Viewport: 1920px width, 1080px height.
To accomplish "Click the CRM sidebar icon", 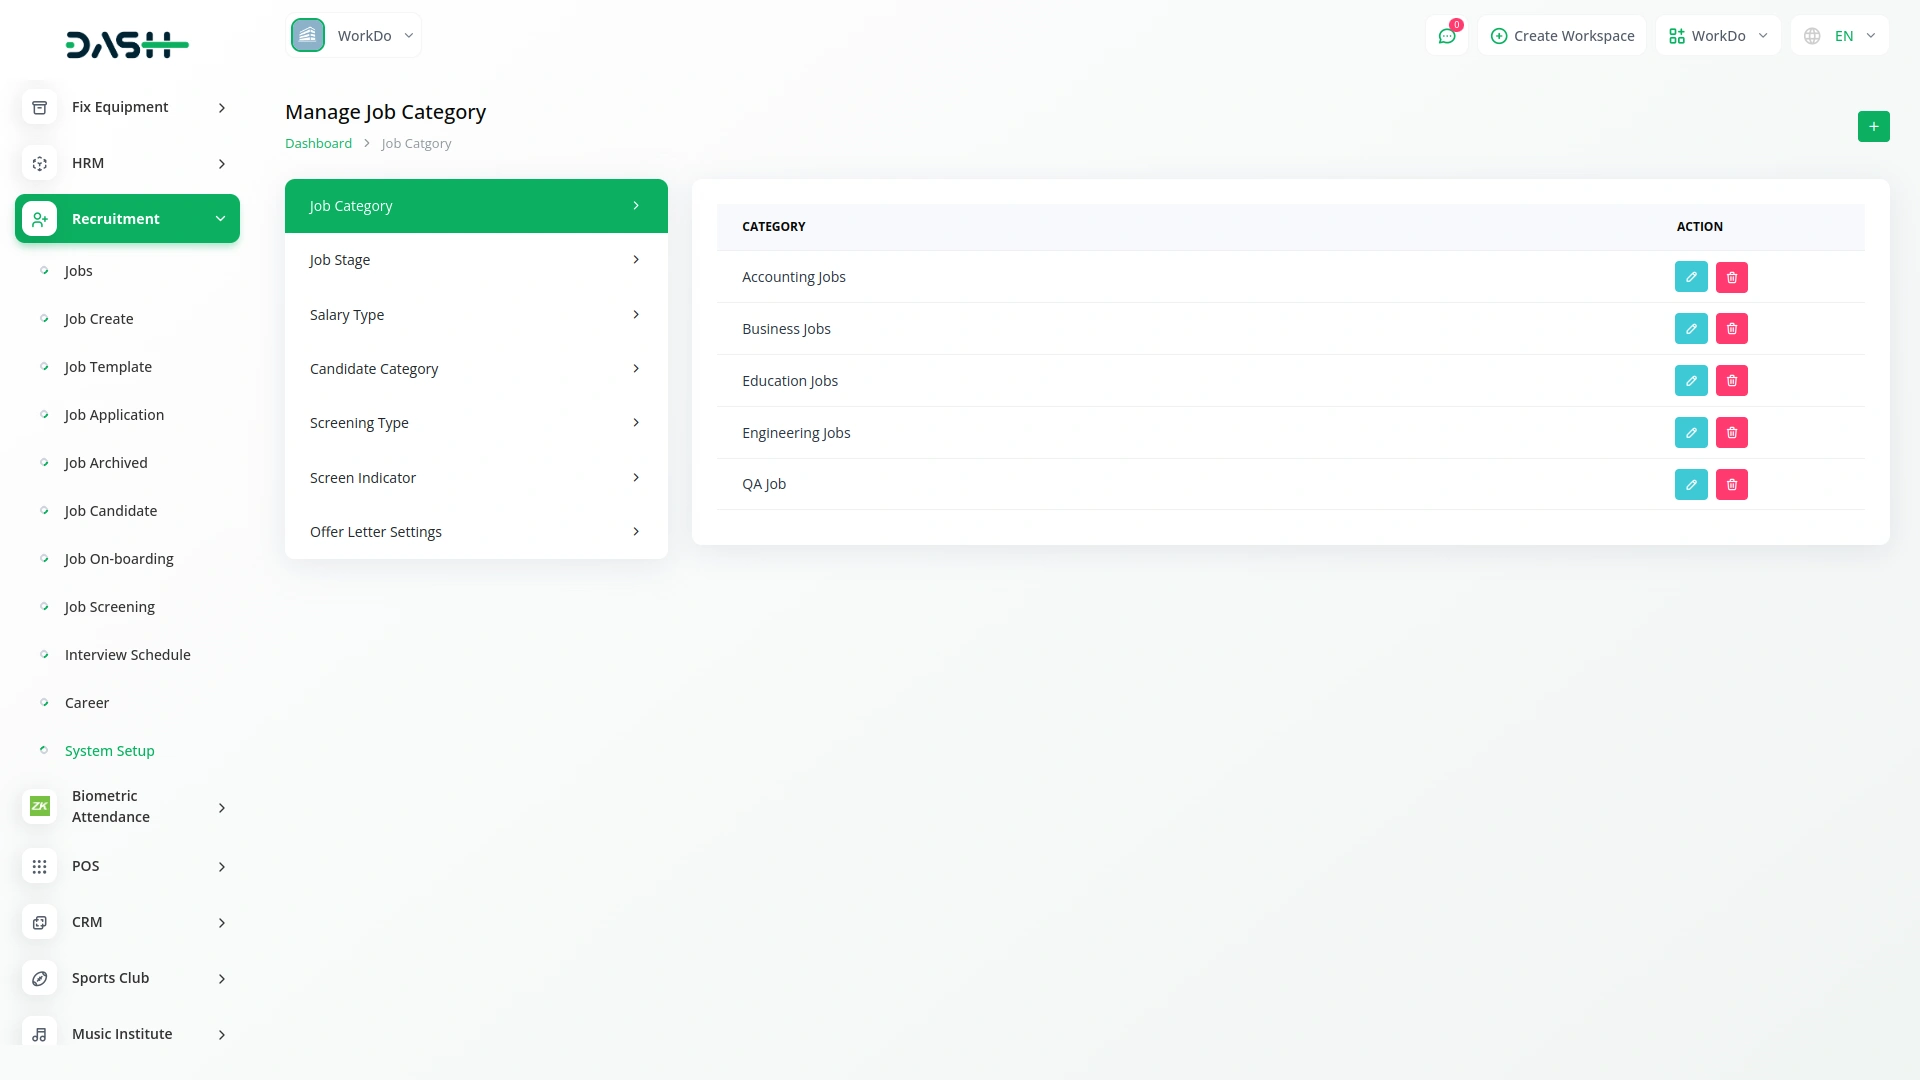I will [39, 922].
